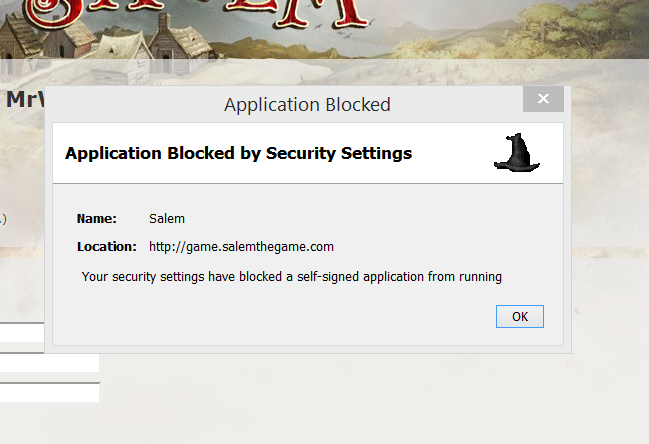Click the bold Application Blocked by Security Settings heading
This screenshot has height=444, width=649.
point(238,153)
